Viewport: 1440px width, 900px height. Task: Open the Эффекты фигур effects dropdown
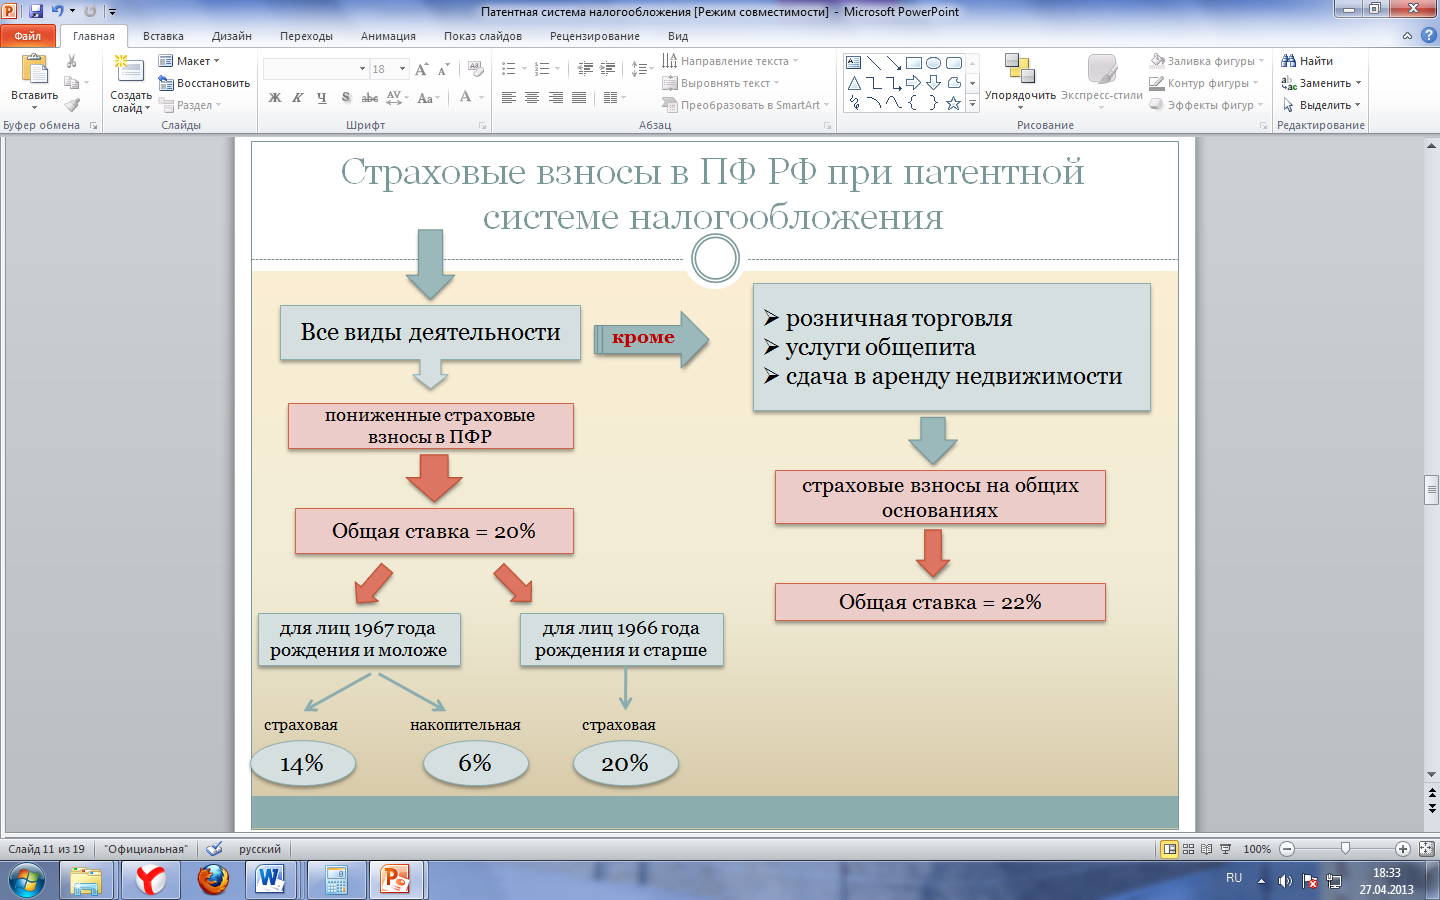(1207, 105)
